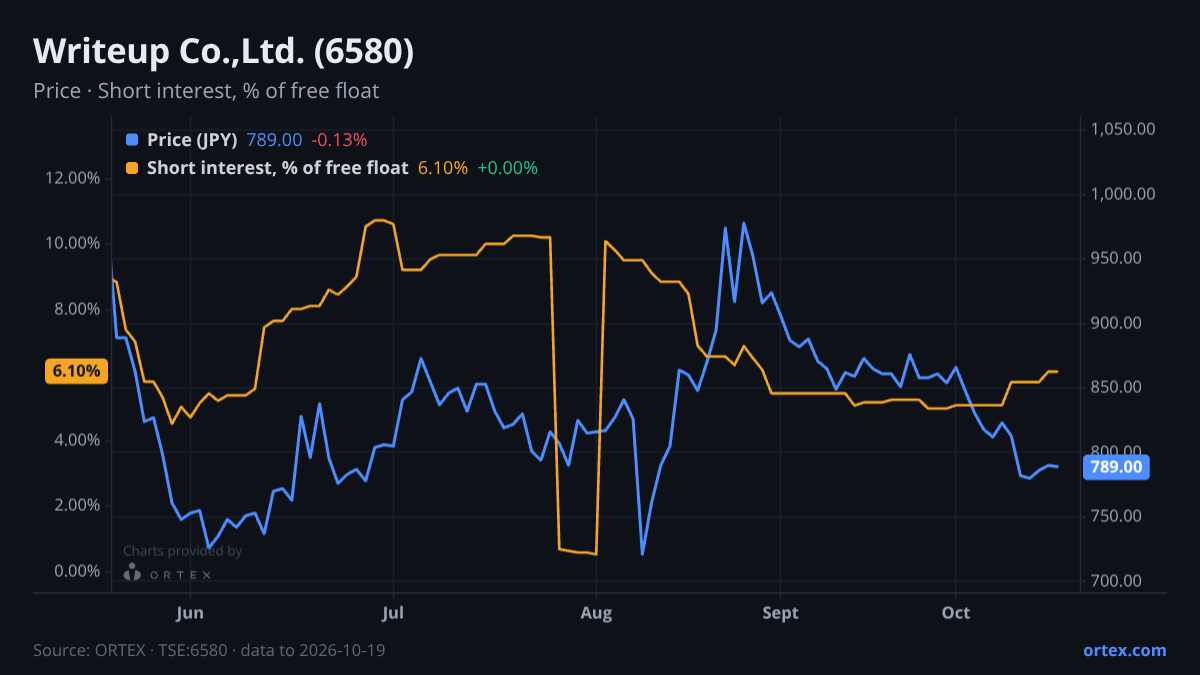Click the Oct x-axis label
Screen dimensions: 1200x675
click(x=956, y=612)
